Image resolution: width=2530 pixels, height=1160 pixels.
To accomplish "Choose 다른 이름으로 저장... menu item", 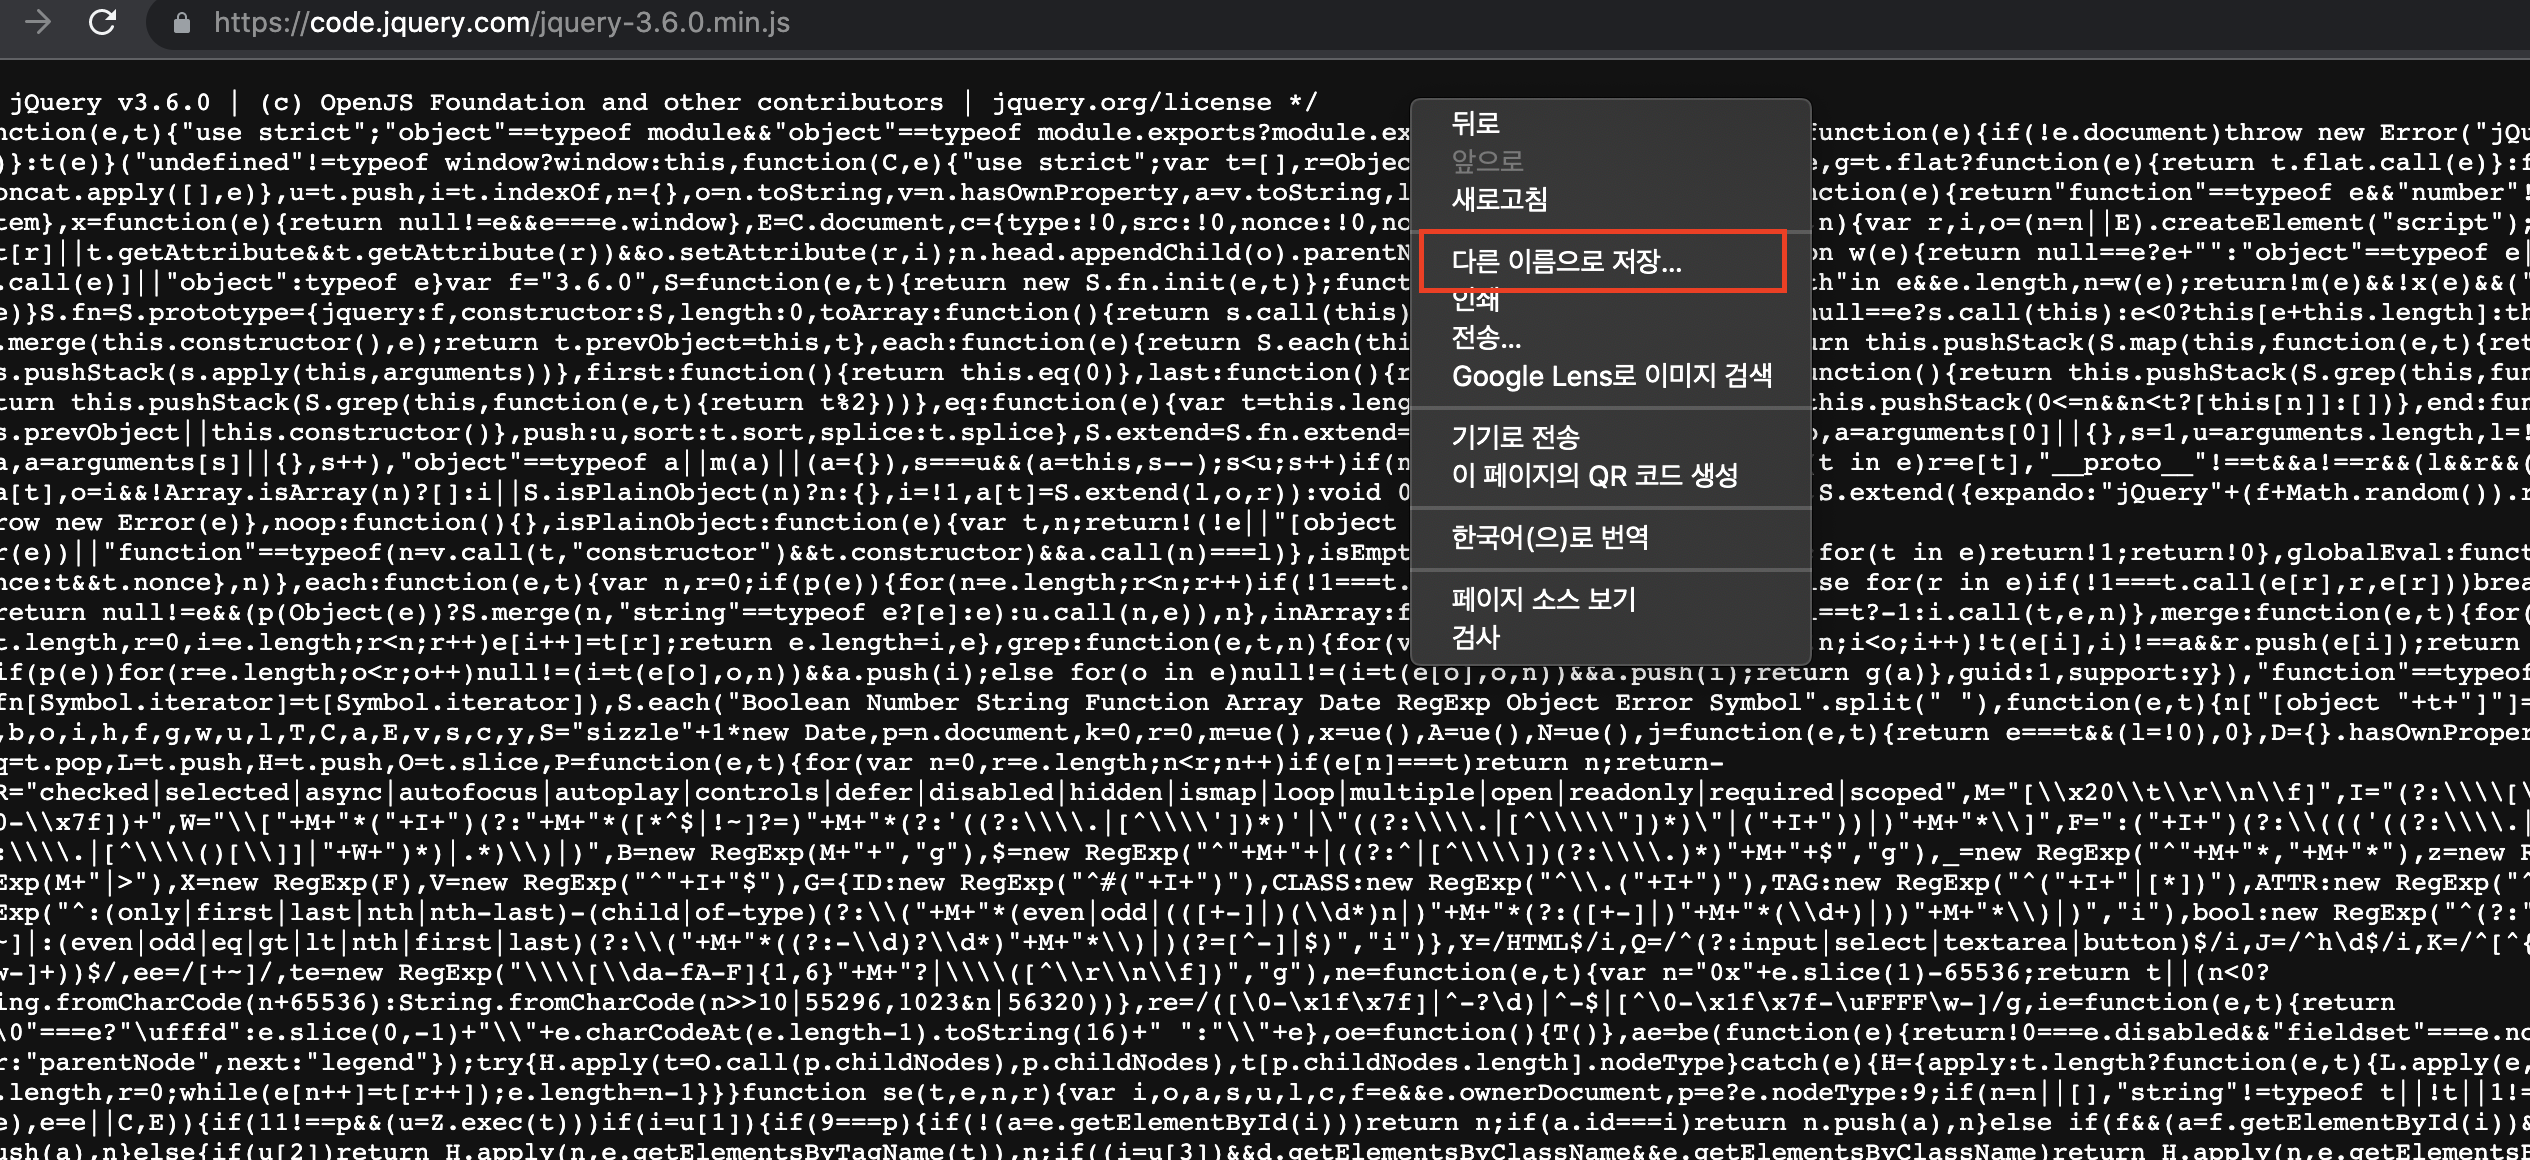I will tap(1566, 261).
